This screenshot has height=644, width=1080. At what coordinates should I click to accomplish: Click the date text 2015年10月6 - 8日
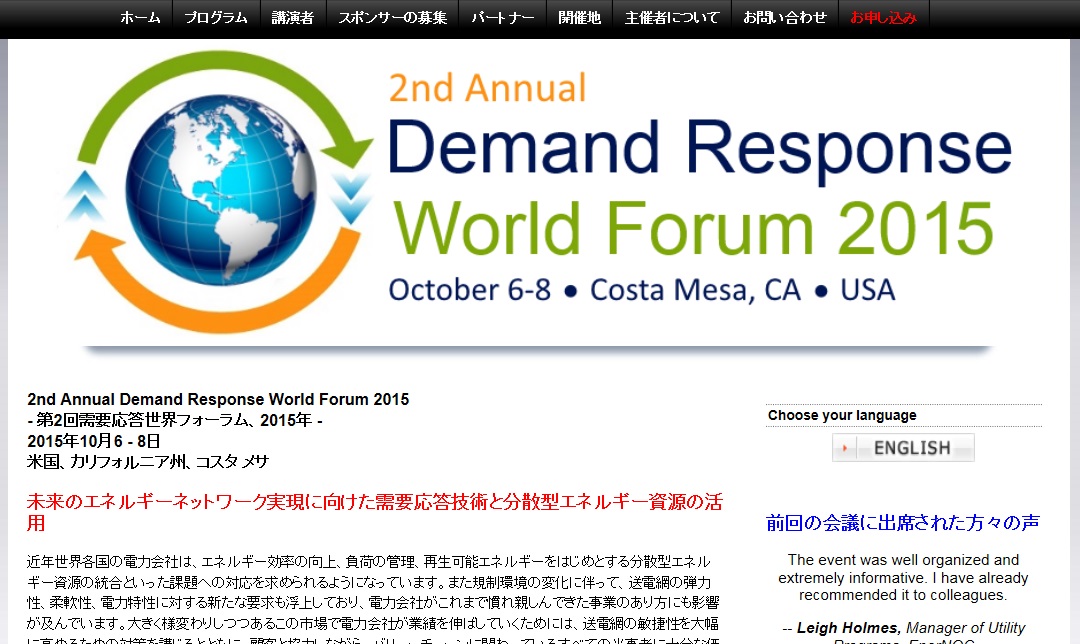(x=94, y=441)
